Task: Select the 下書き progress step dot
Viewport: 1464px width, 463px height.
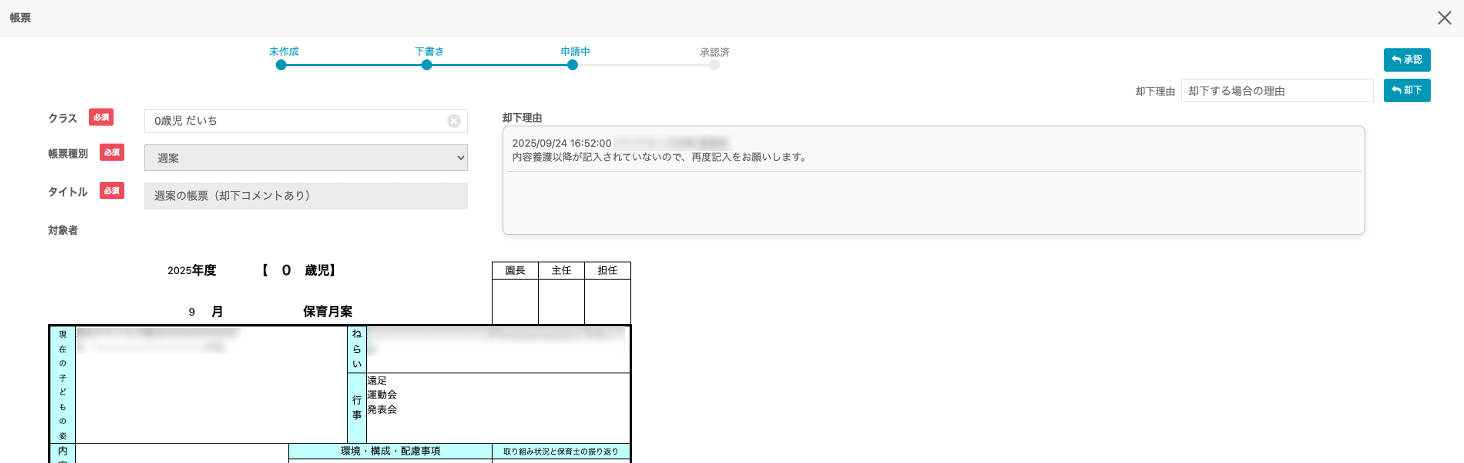Action: tap(427, 65)
